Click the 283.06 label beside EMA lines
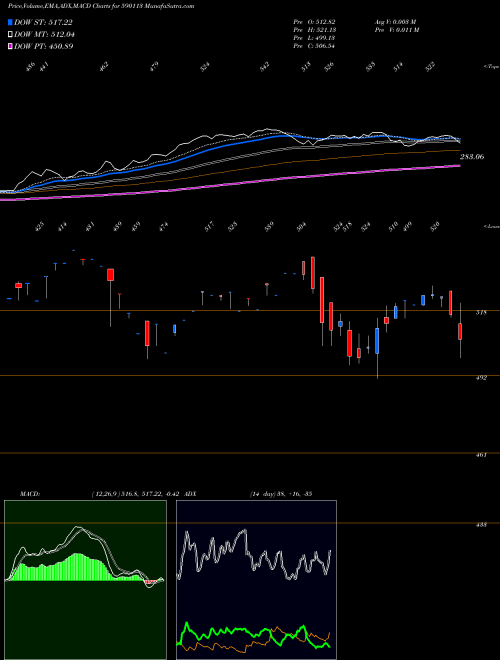The height and width of the screenshot is (660, 500). 472,157
